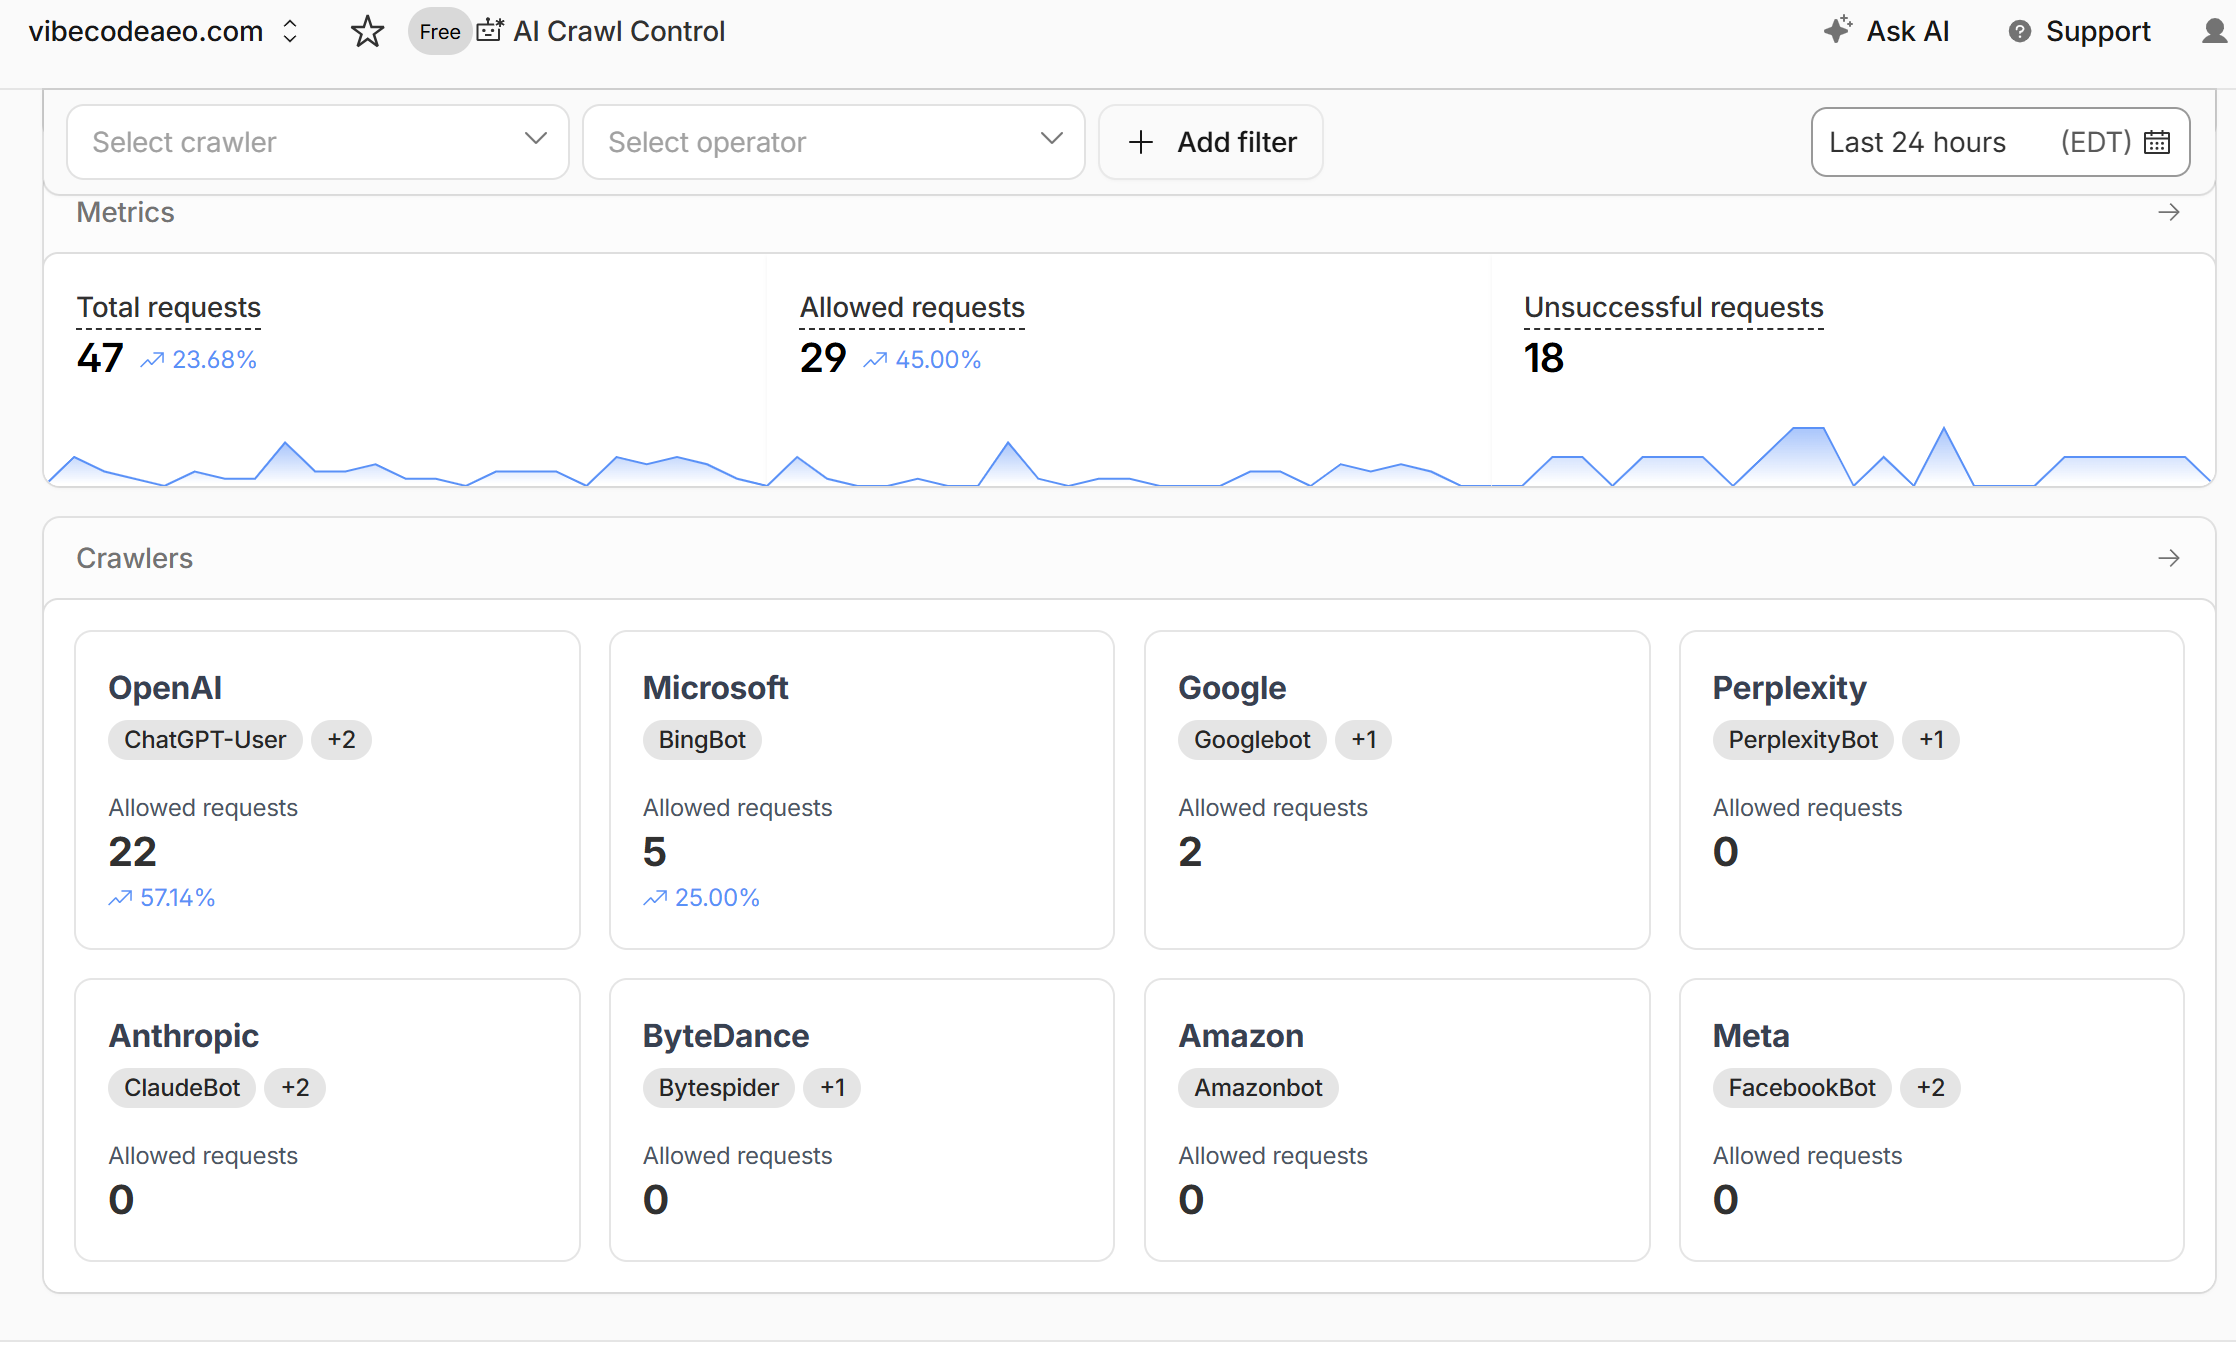Click the 57.14% trend on OpenAI card
This screenshot has width=2236, height=1350.
coord(162,897)
